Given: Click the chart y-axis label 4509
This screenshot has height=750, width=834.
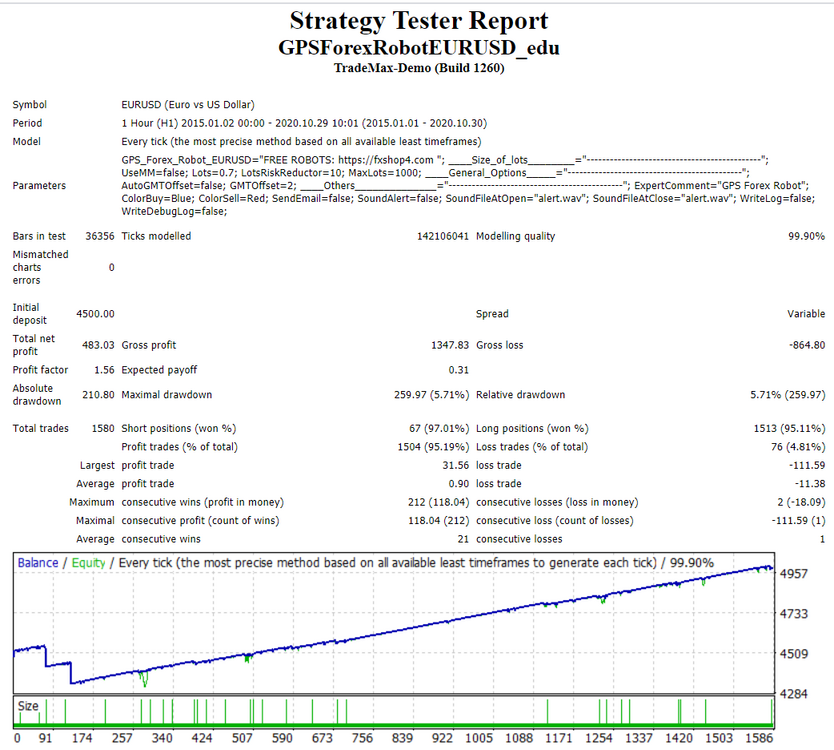Looking at the screenshot, I should point(794,654).
